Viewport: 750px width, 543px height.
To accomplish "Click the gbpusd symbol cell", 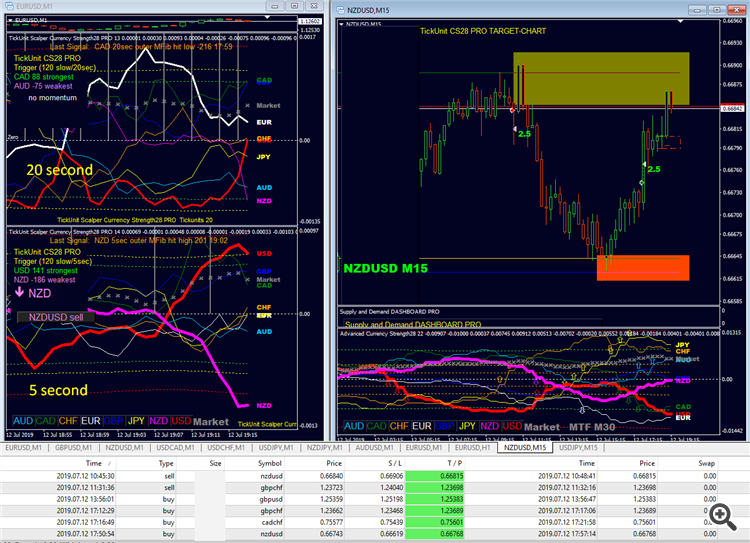I will (271, 499).
